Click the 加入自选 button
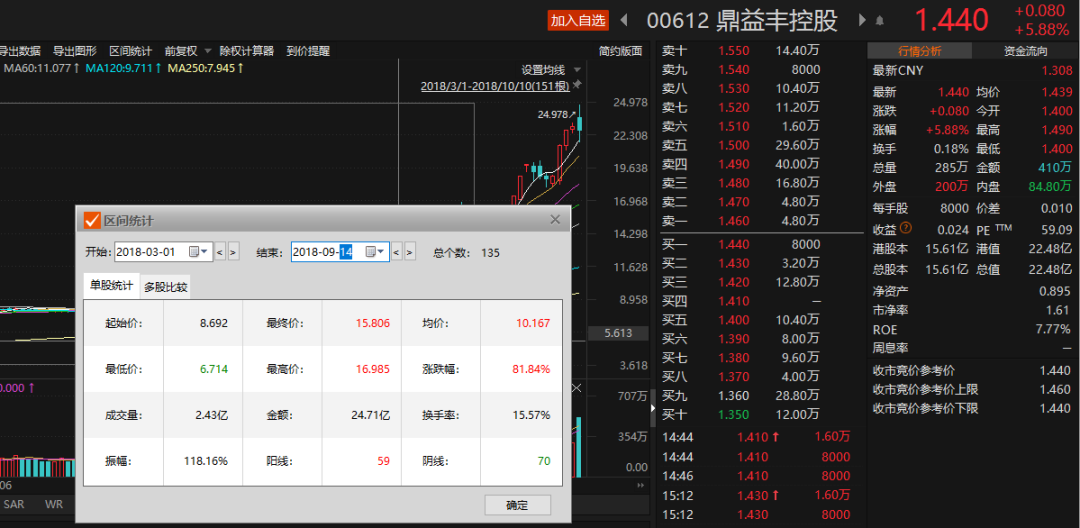 (x=578, y=20)
